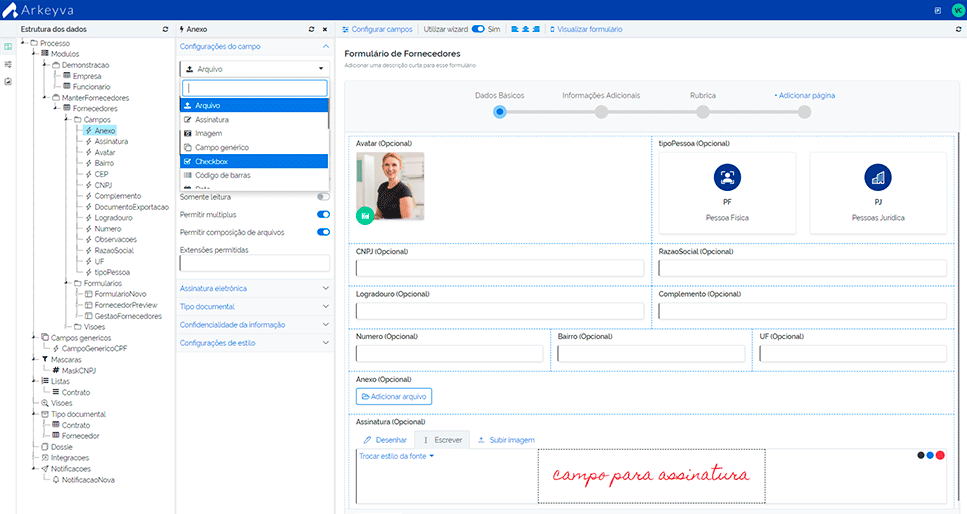Click the Adicionar arquivo button
The image size is (967, 514).
(394, 397)
